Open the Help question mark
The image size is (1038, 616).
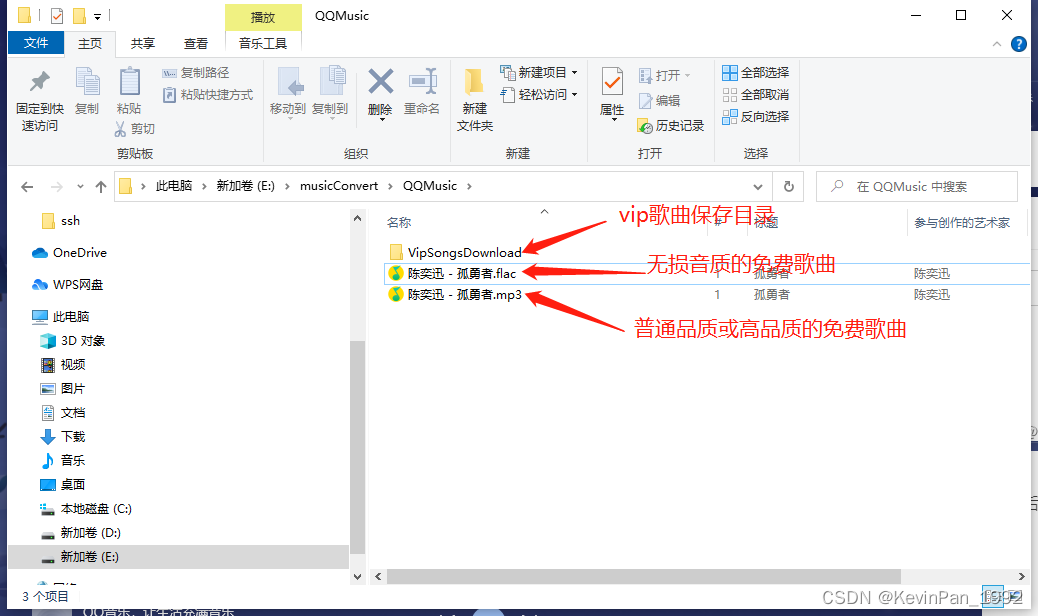(1019, 44)
